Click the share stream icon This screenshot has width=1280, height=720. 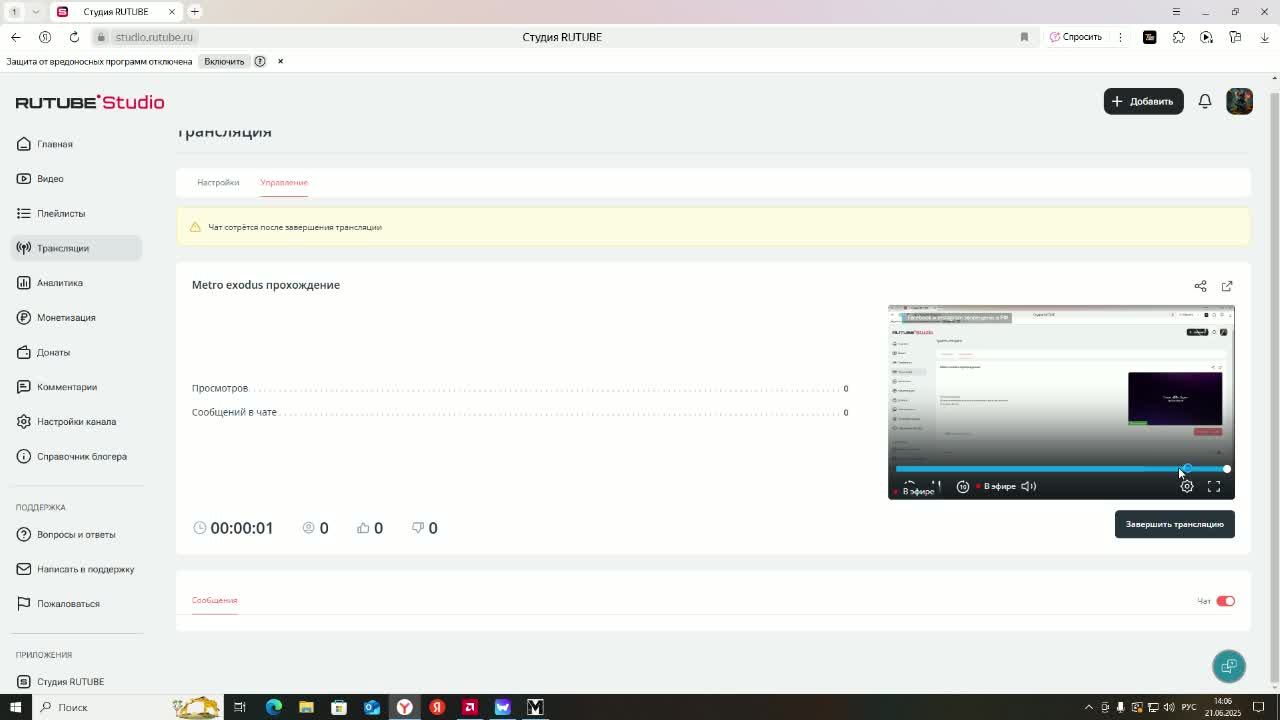pos(1200,286)
